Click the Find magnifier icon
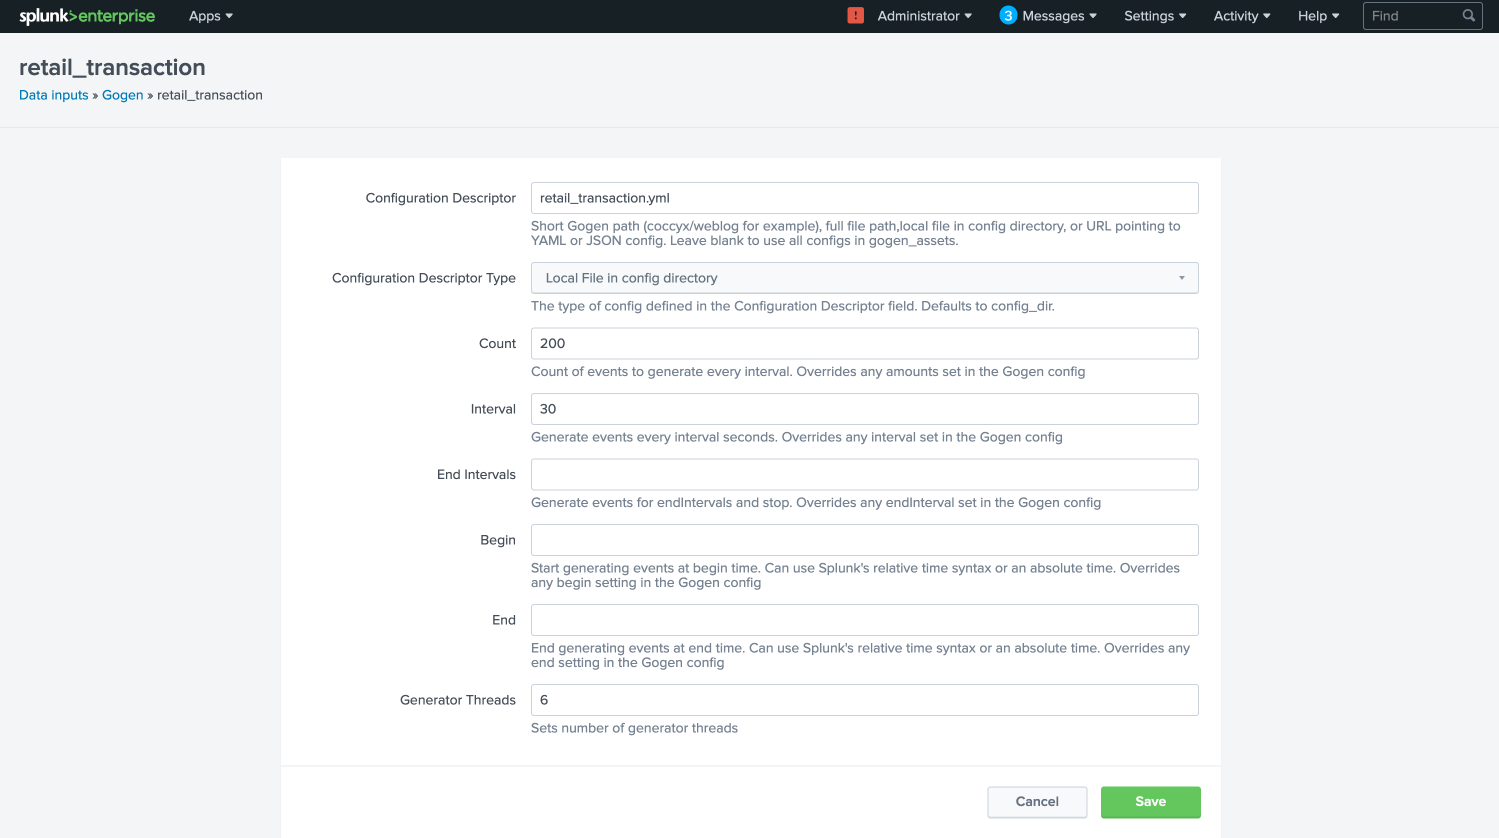 pos(1469,16)
